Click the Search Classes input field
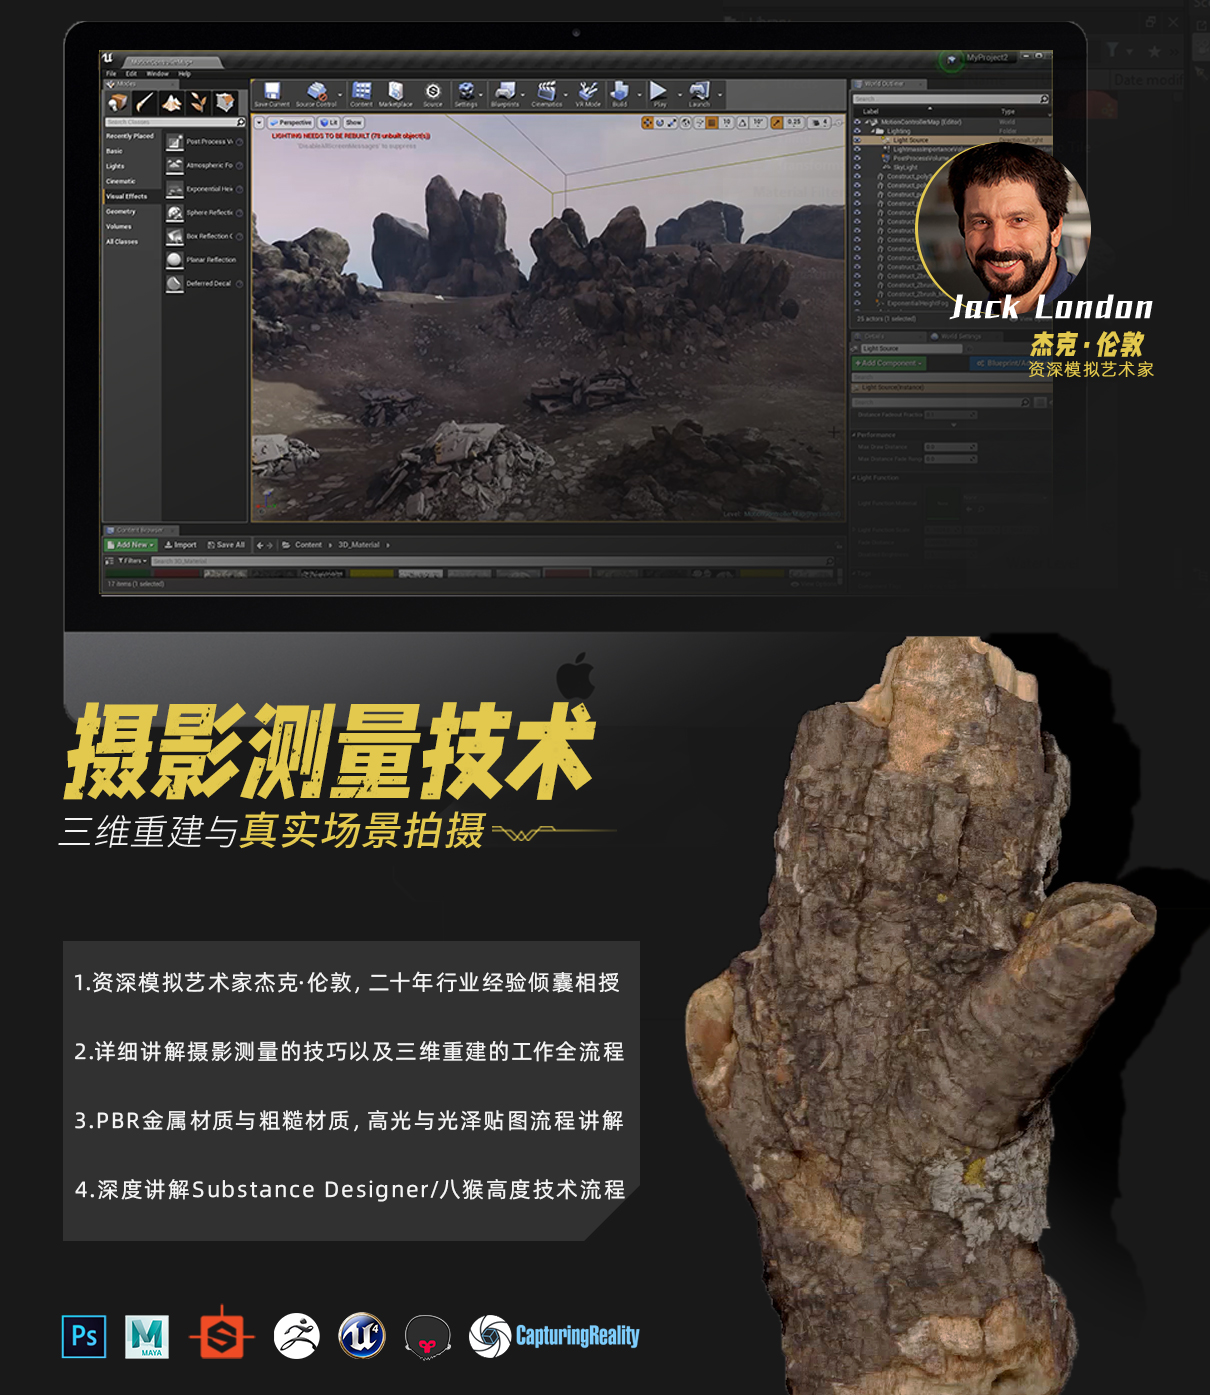The width and height of the screenshot is (1210, 1395). pos(175,122)
